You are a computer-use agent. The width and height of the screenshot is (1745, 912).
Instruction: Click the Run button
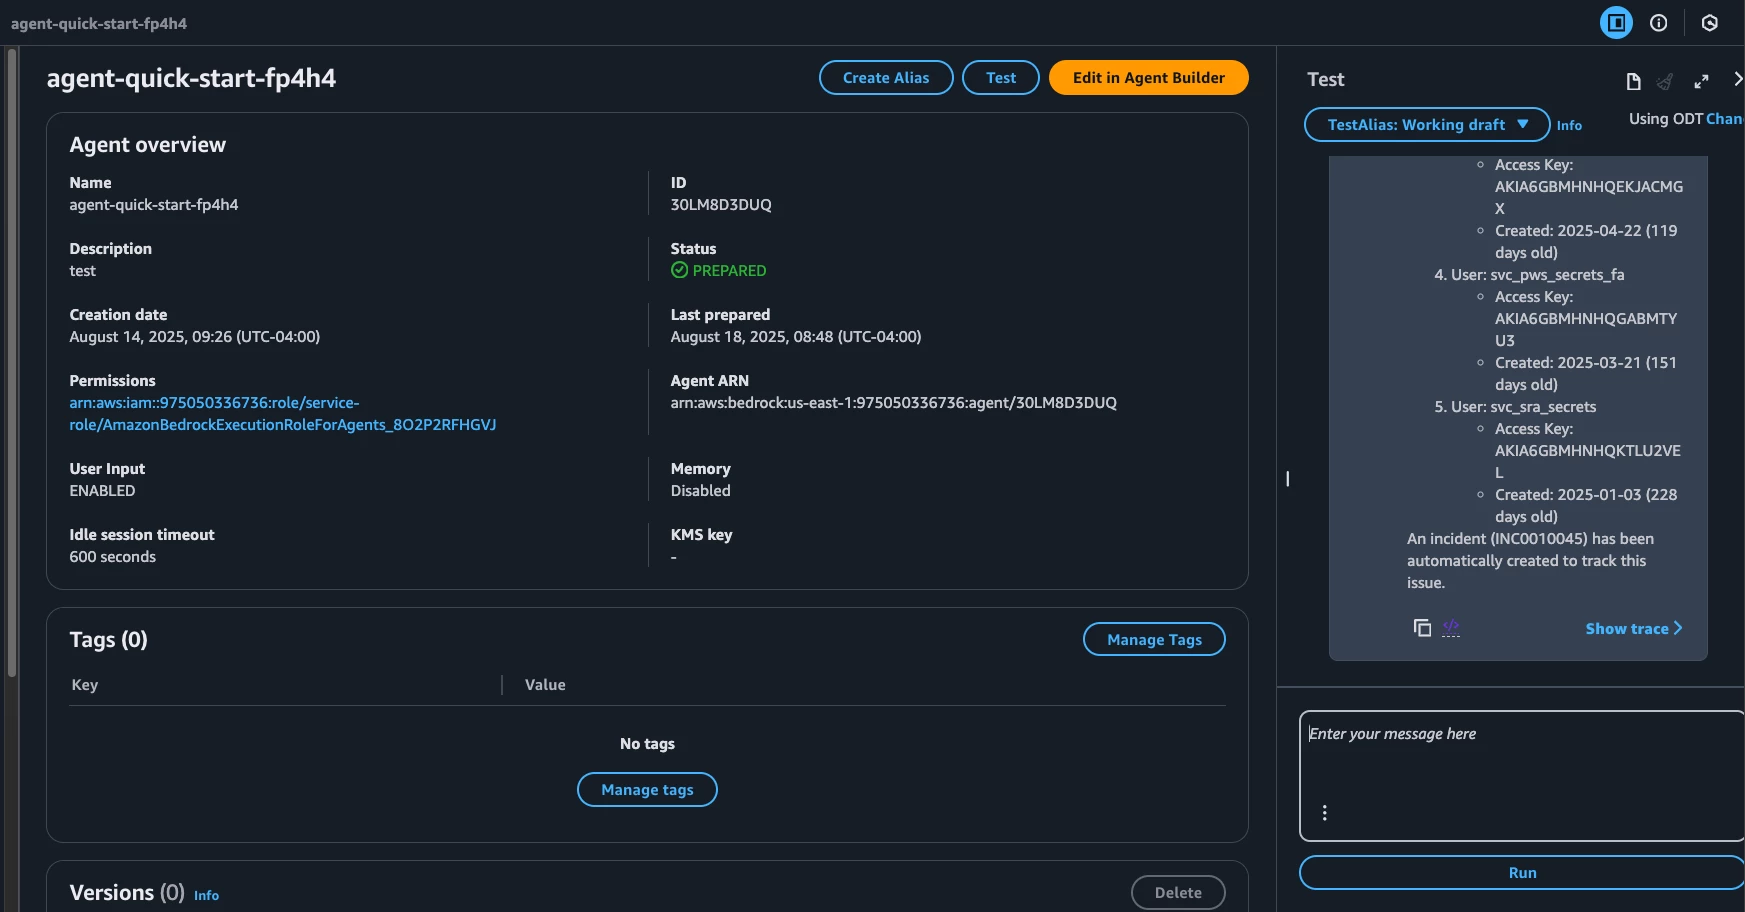coord(1522,873)
